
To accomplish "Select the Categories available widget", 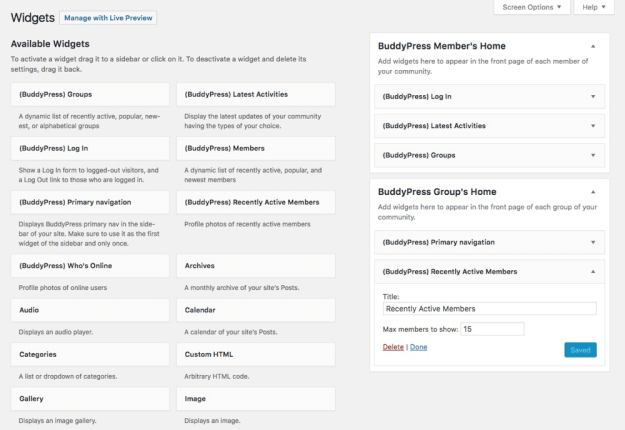I will coord(90,355).
